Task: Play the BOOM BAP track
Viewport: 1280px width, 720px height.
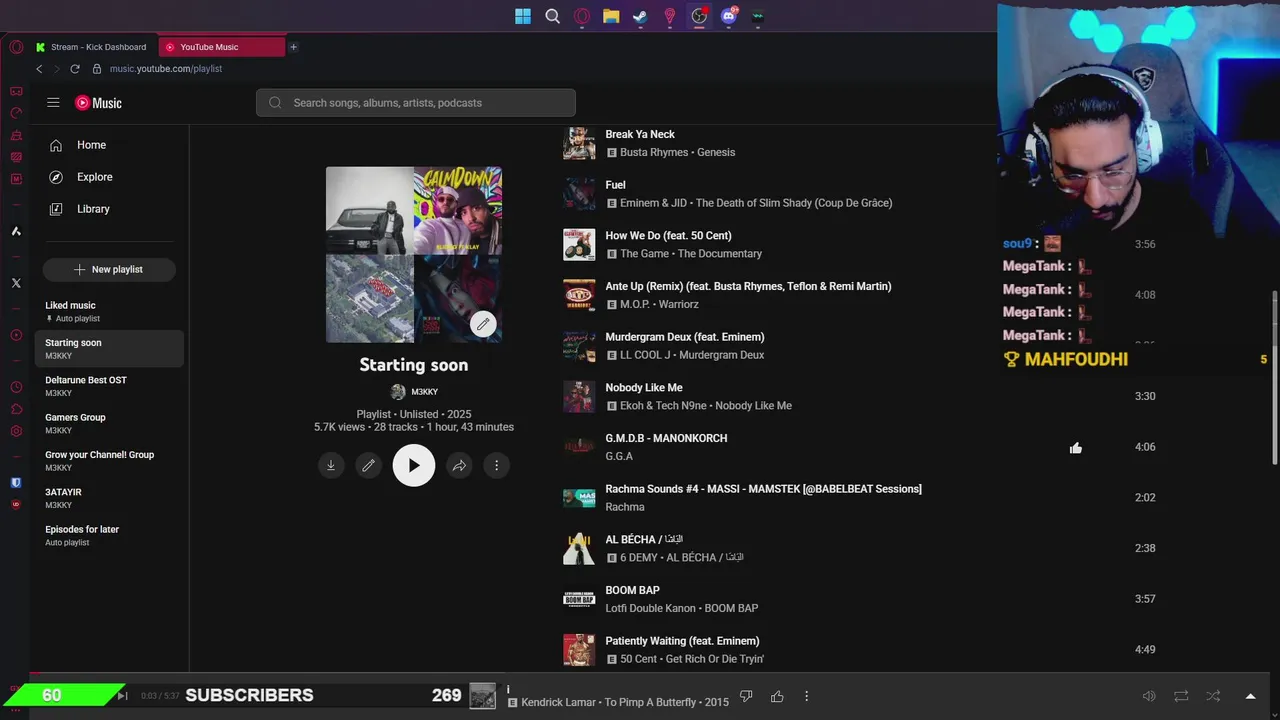Action: [632, 591]
